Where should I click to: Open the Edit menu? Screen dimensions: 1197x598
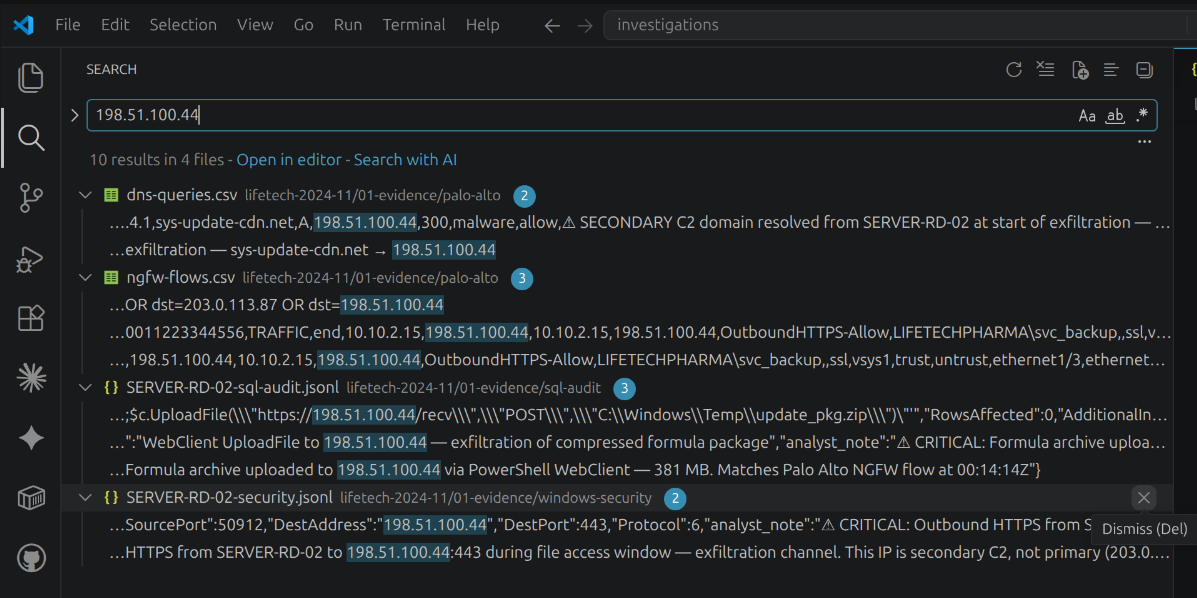113,25
